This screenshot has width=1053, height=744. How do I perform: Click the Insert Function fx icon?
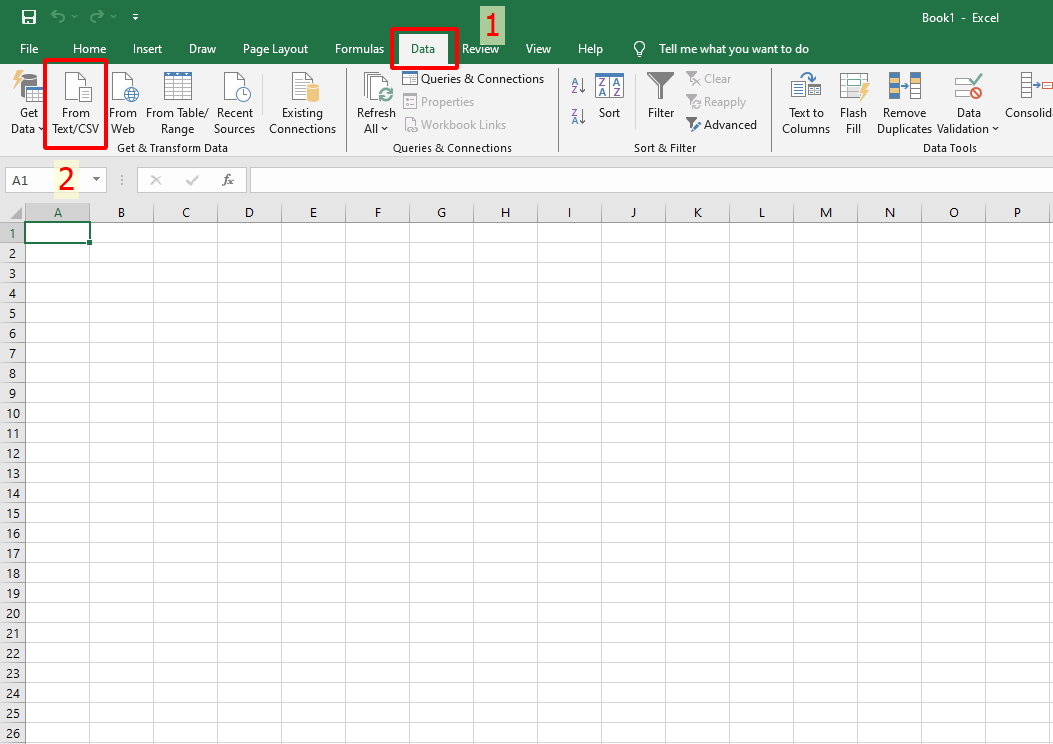(228, 180)
